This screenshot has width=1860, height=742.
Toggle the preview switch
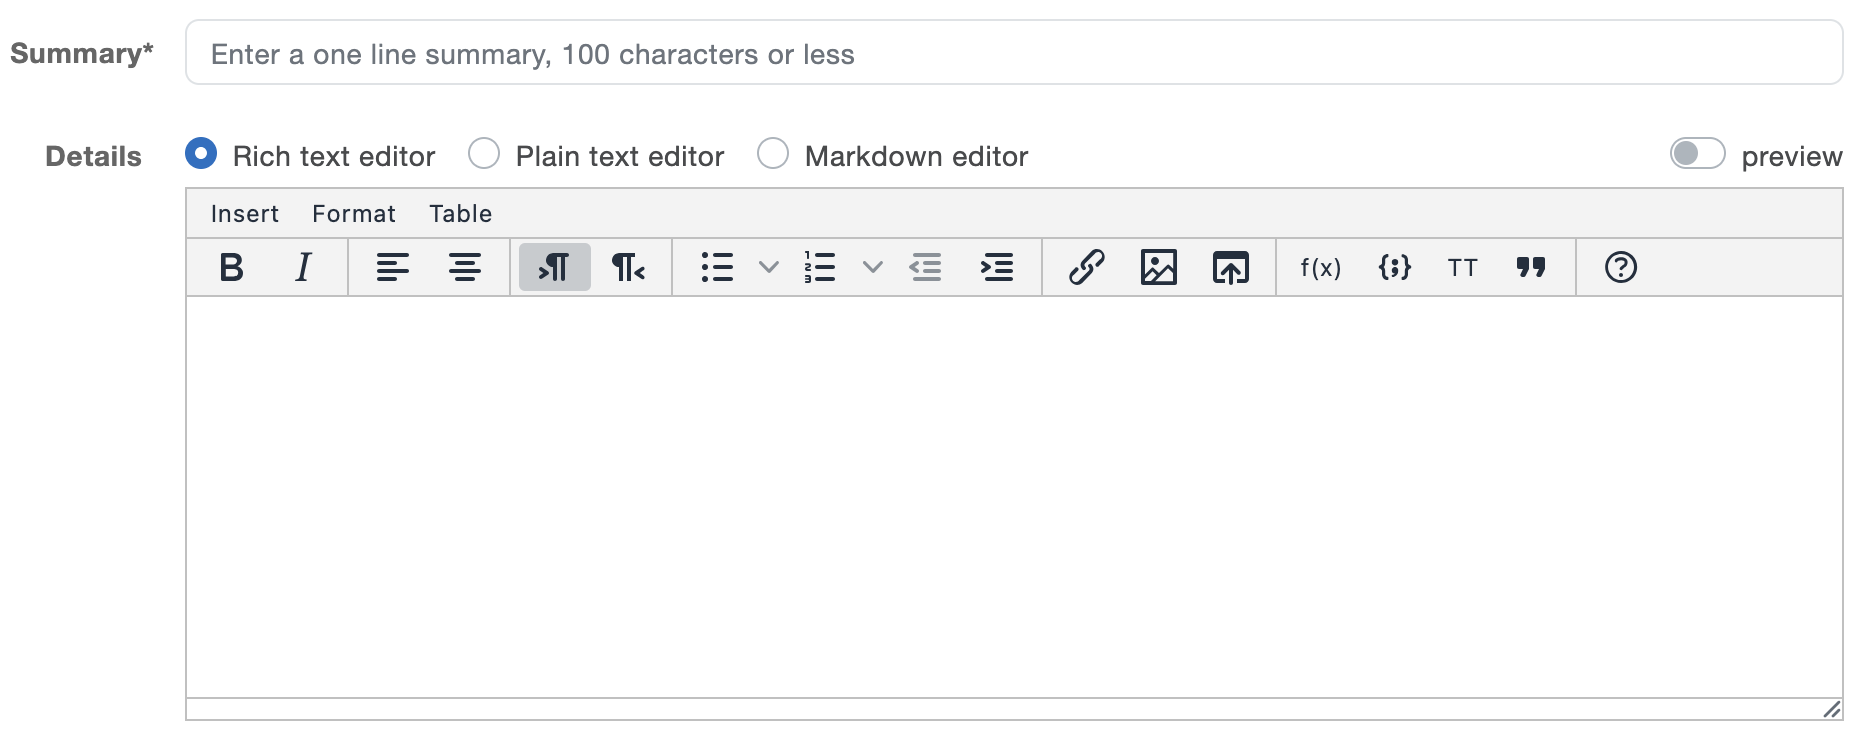pyautogui.click(x=1697, y=154)
